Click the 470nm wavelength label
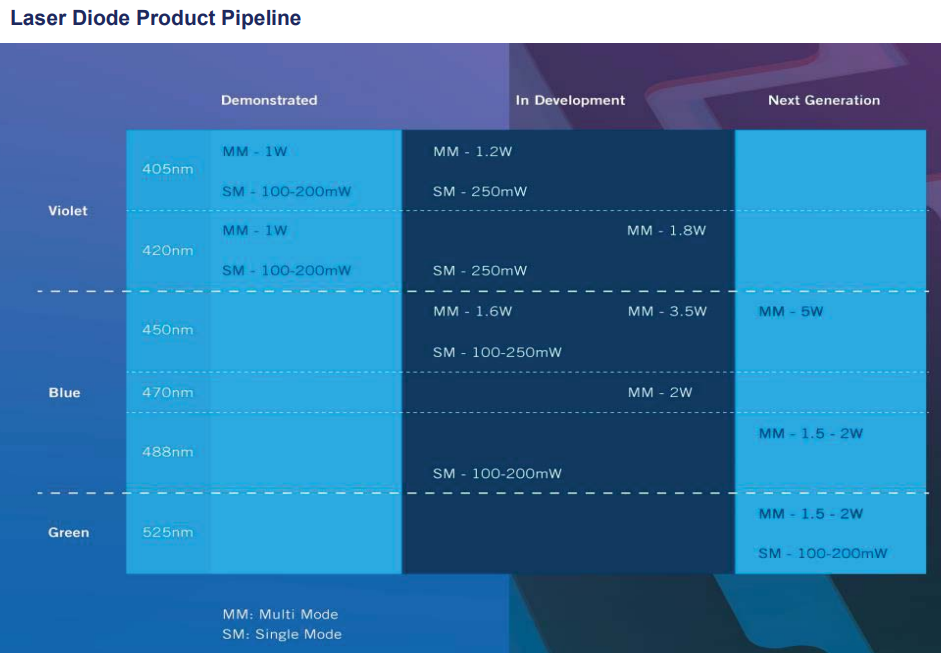 tap(167, 393)
